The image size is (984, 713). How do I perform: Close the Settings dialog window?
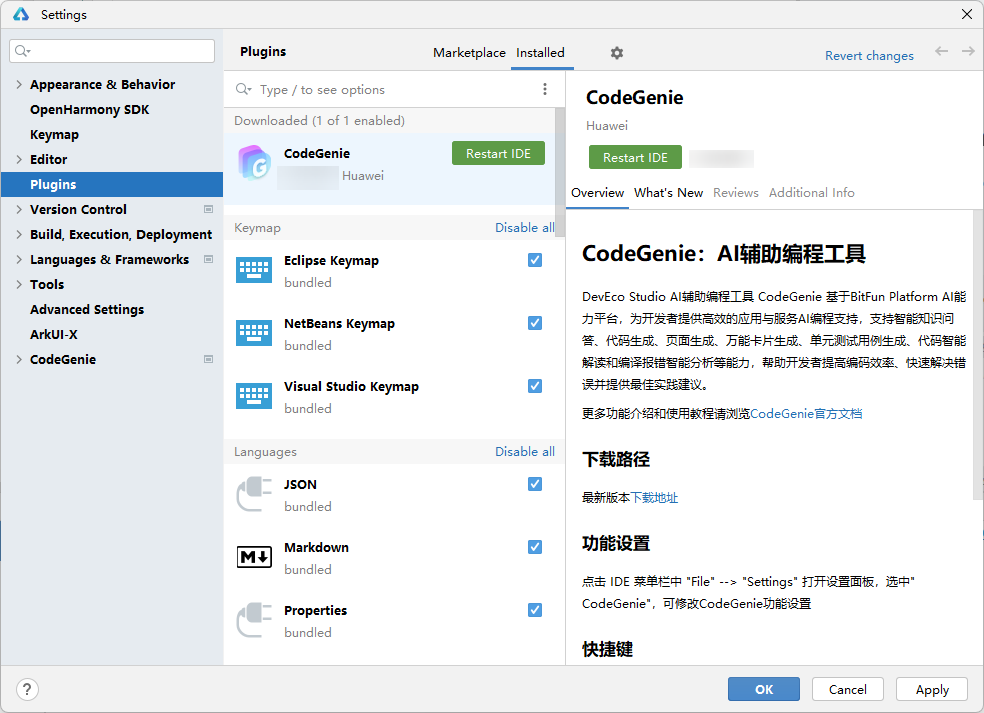coord(967,14)
